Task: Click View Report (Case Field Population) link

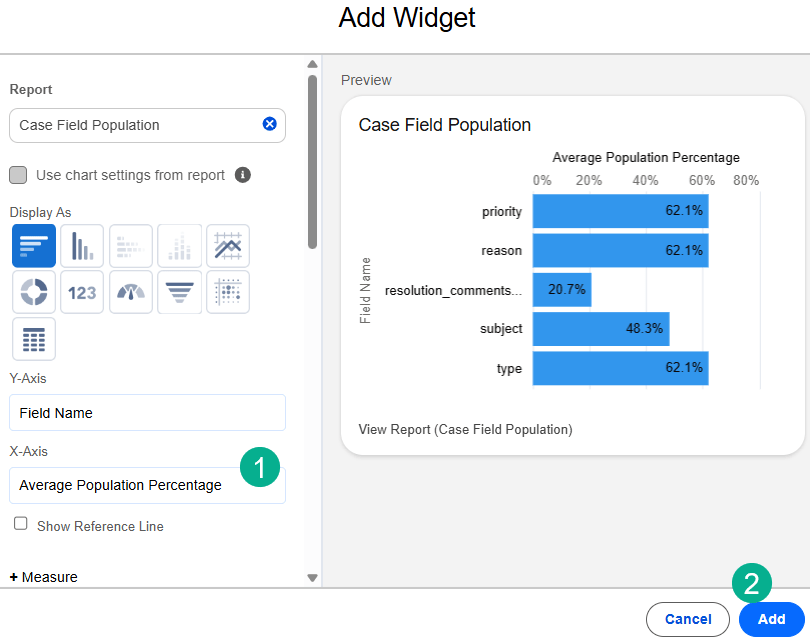Action: click(465, 430)
